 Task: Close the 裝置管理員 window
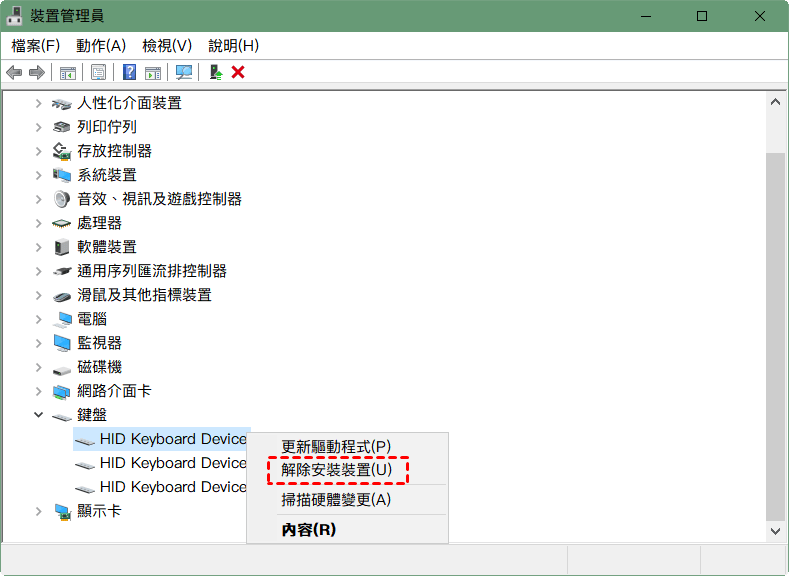(x=760, y=16)
